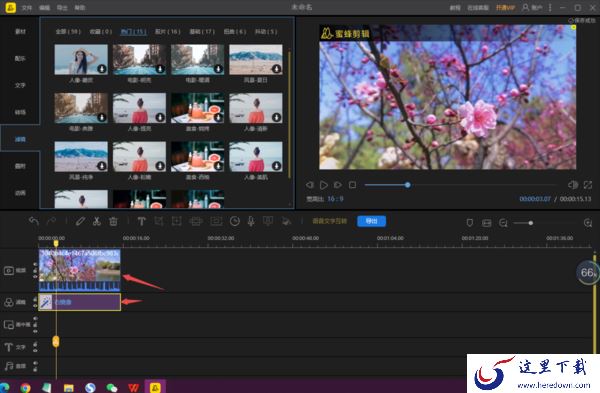Toggle visibility of the filter track
Viewport: 600px width, 393px height.
(35, 305)
